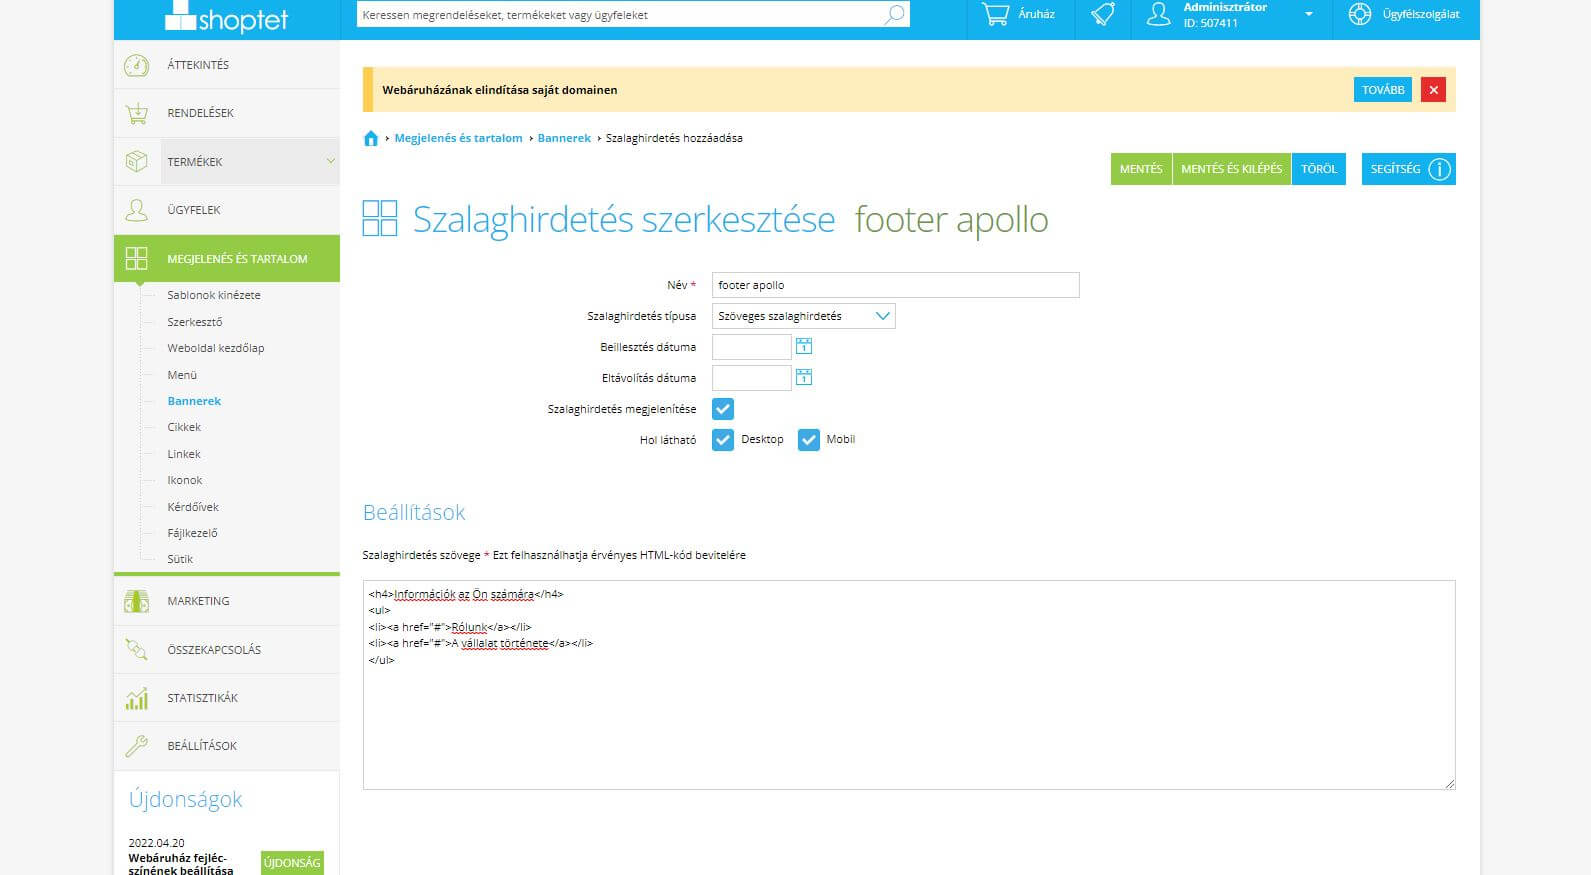Image resolution: width=1591 pixels, height=875 pixels.
Task: Open Áttekintés in sidebar
Action: (227, 65)
